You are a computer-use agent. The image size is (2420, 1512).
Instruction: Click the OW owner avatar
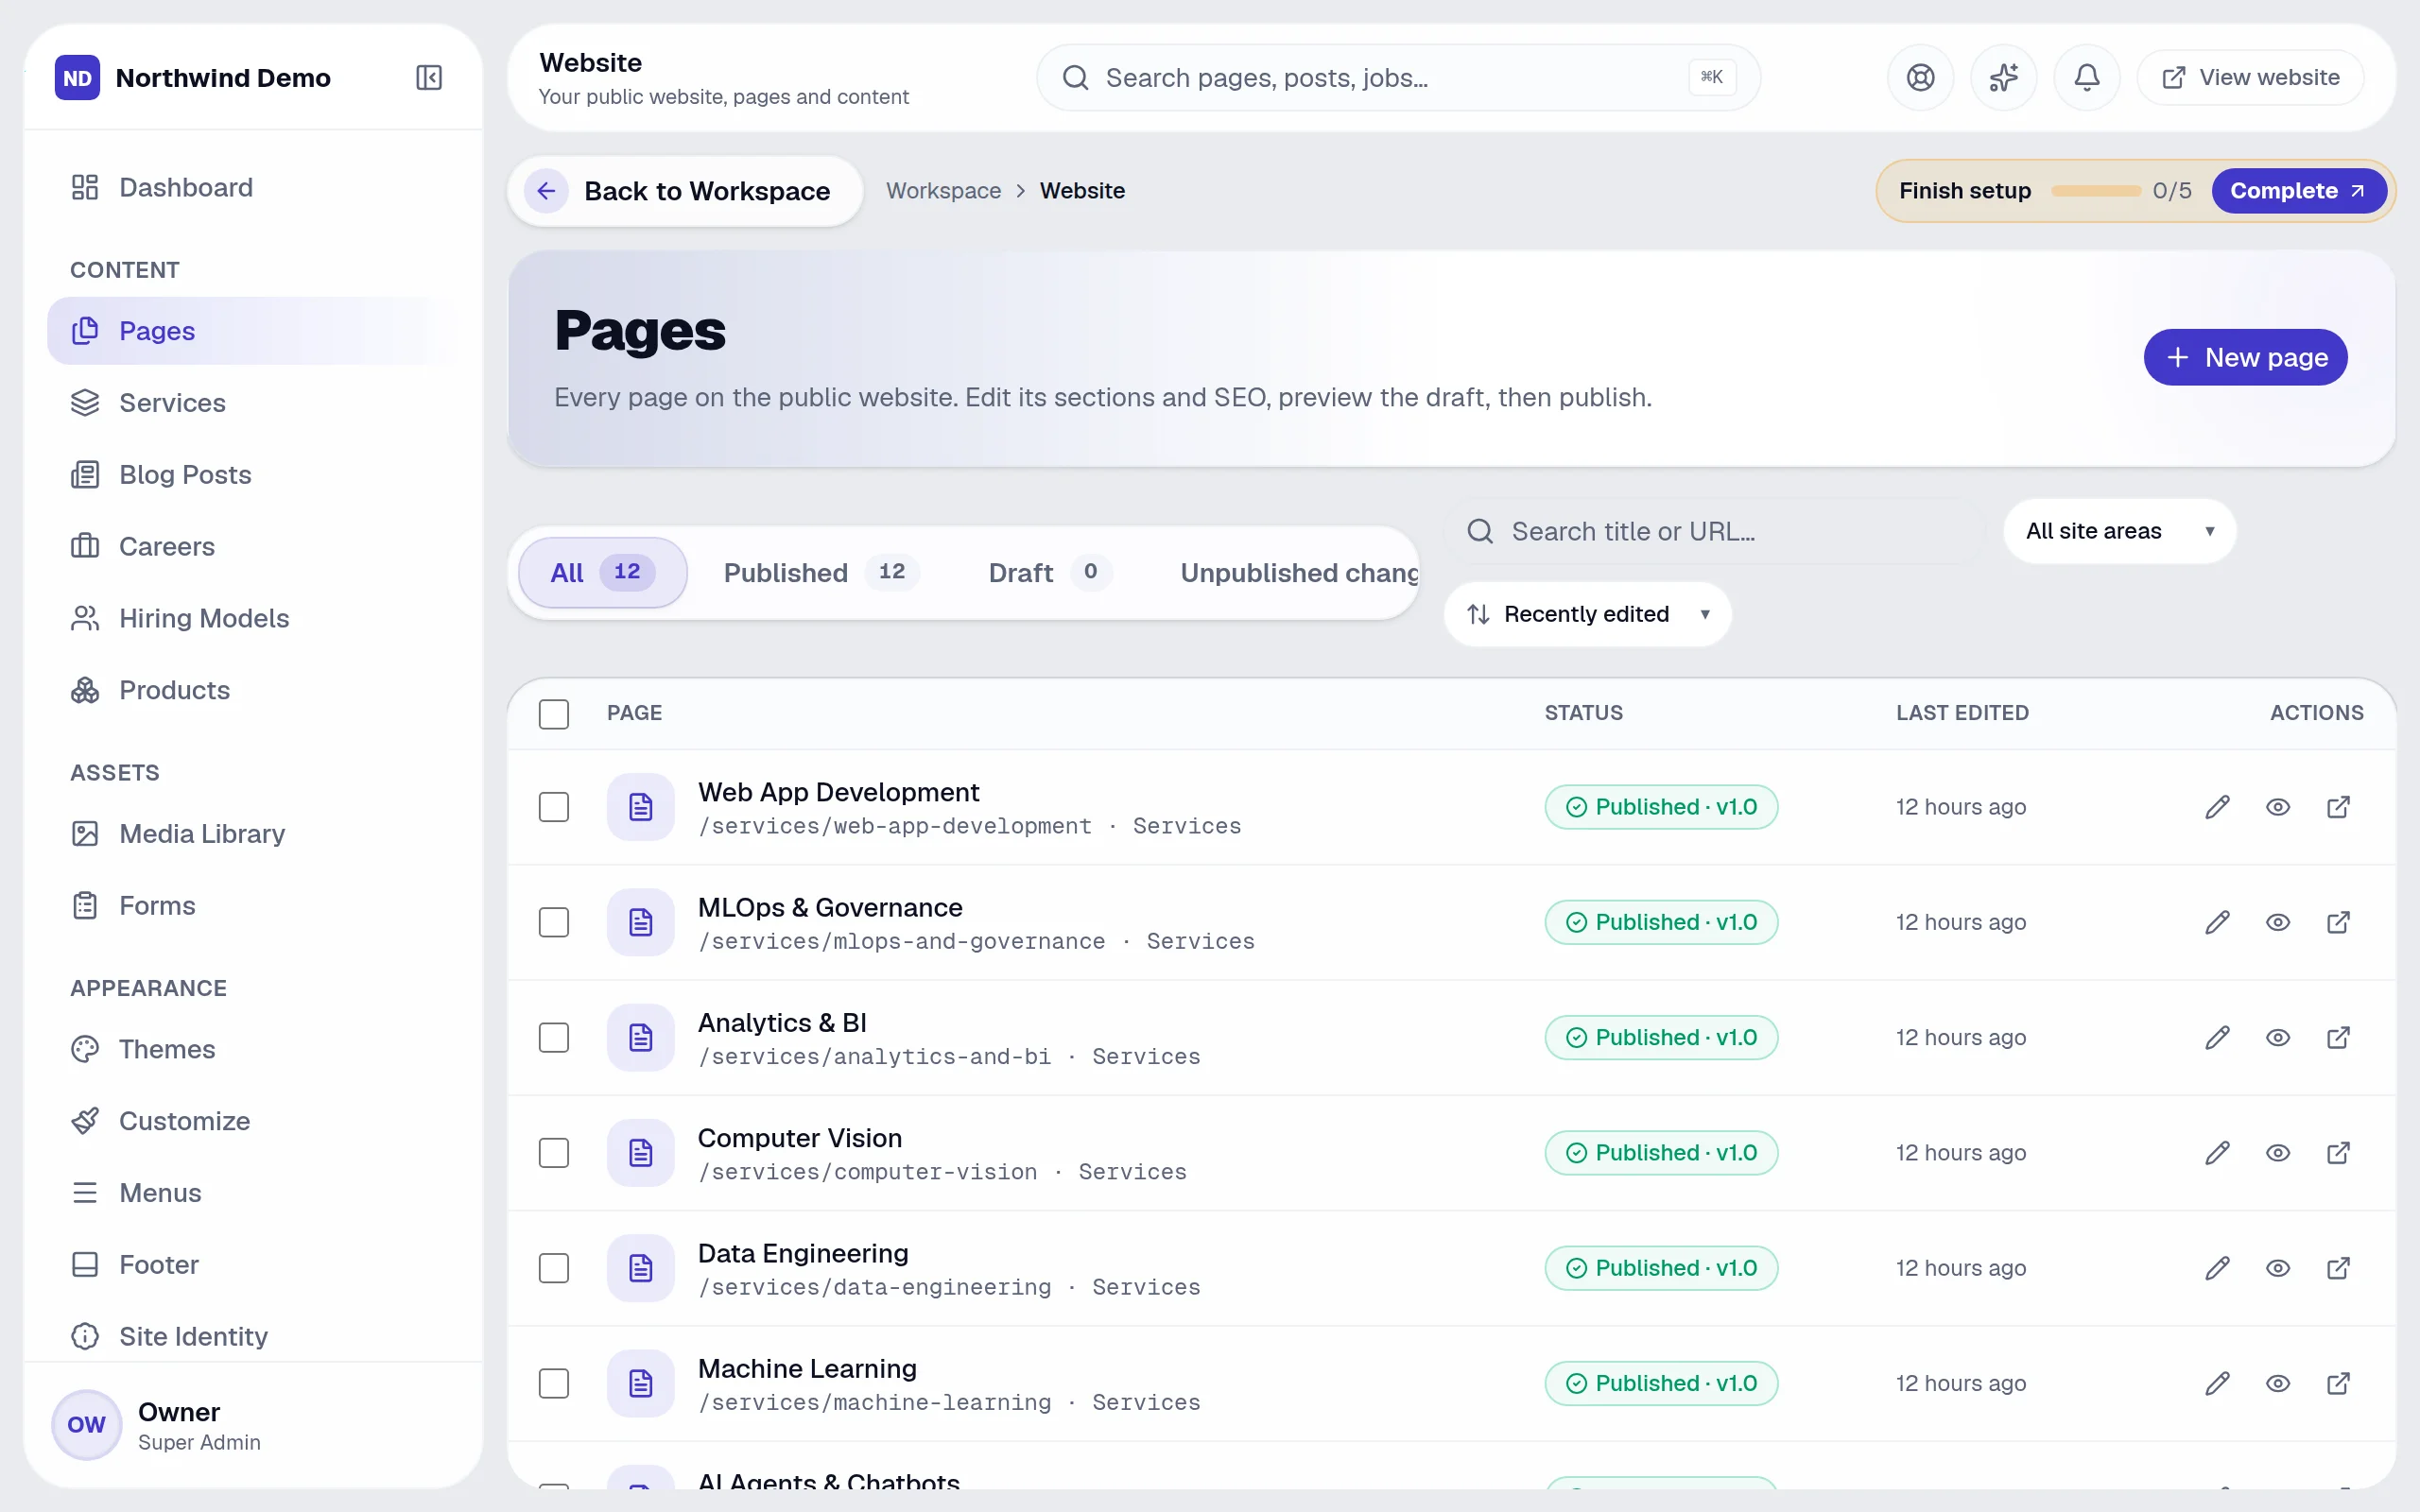click(x=86, y=1424)
